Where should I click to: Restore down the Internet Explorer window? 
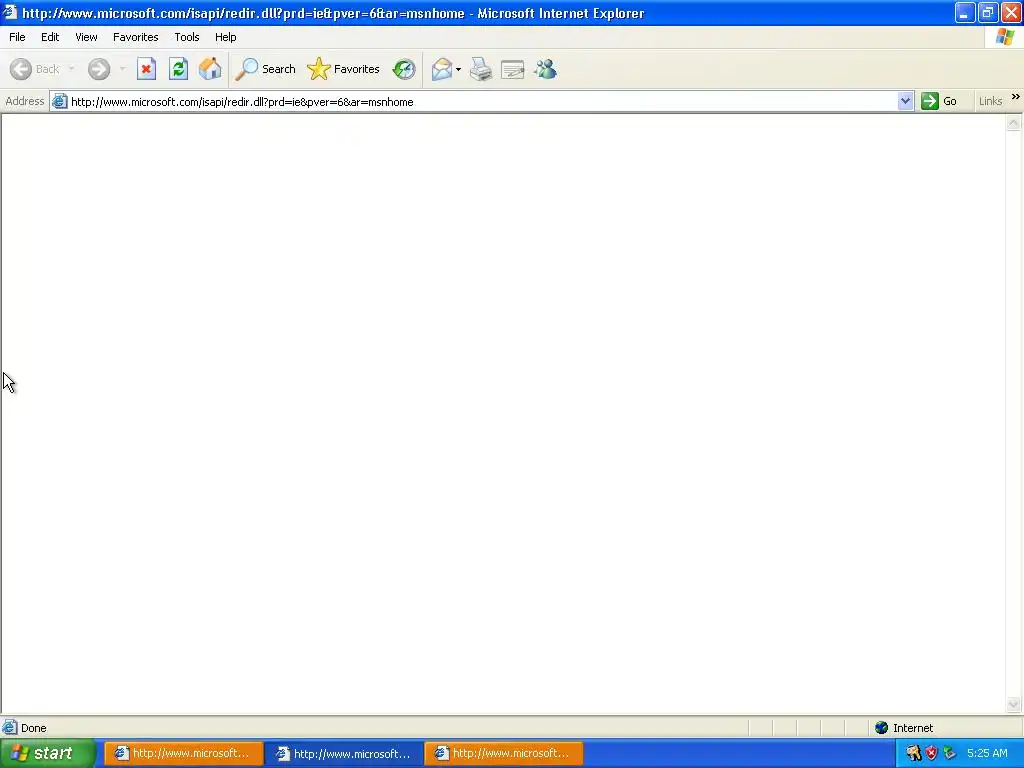[987, 12]
